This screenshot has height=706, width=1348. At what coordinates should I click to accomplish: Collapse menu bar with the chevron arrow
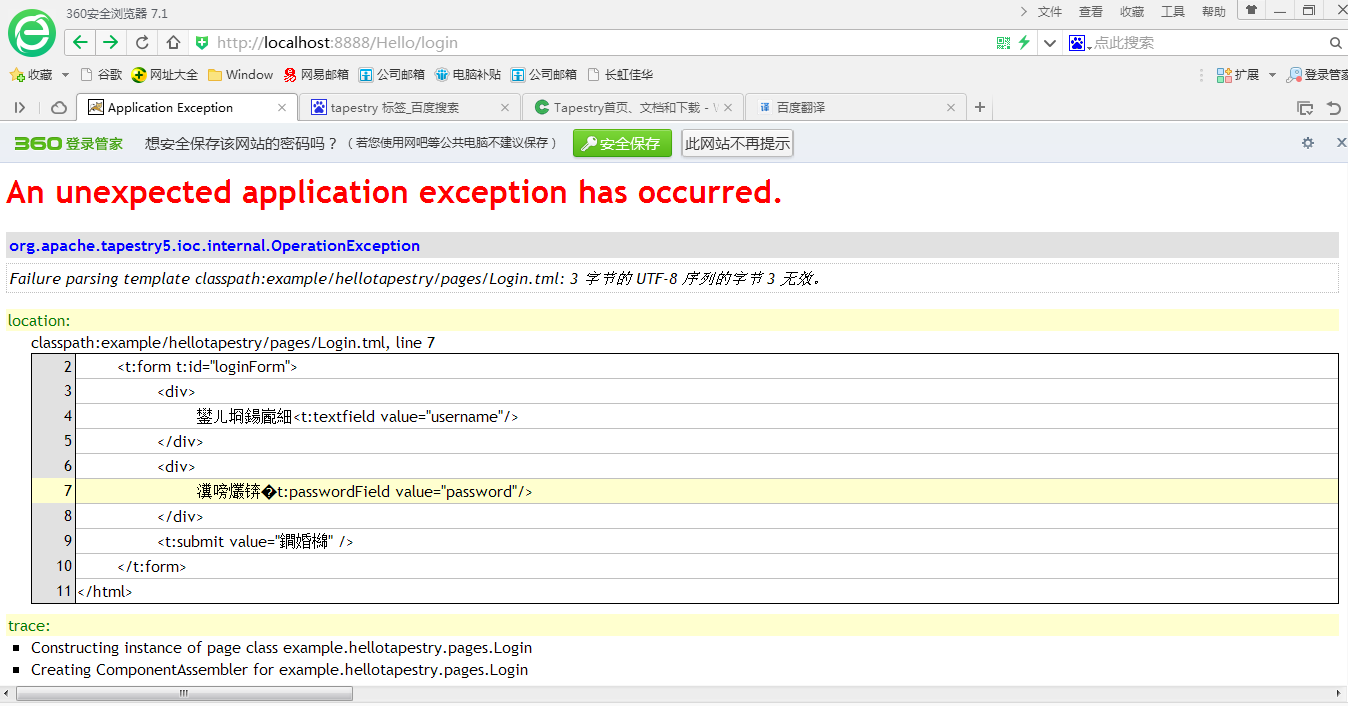[x=1023, y=12]
